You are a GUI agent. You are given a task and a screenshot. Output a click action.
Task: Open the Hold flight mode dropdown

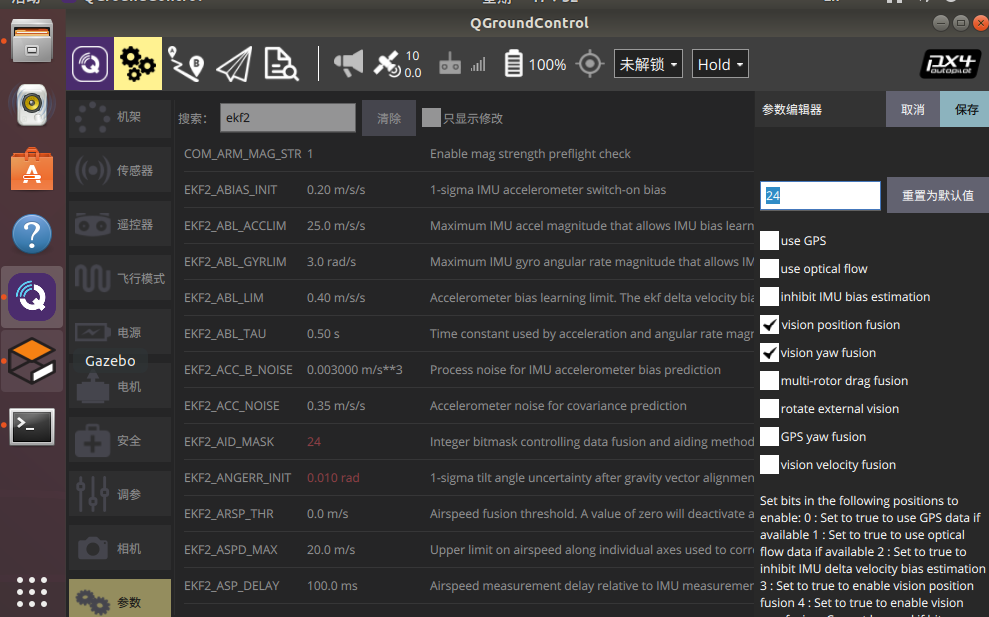(720, 64)
